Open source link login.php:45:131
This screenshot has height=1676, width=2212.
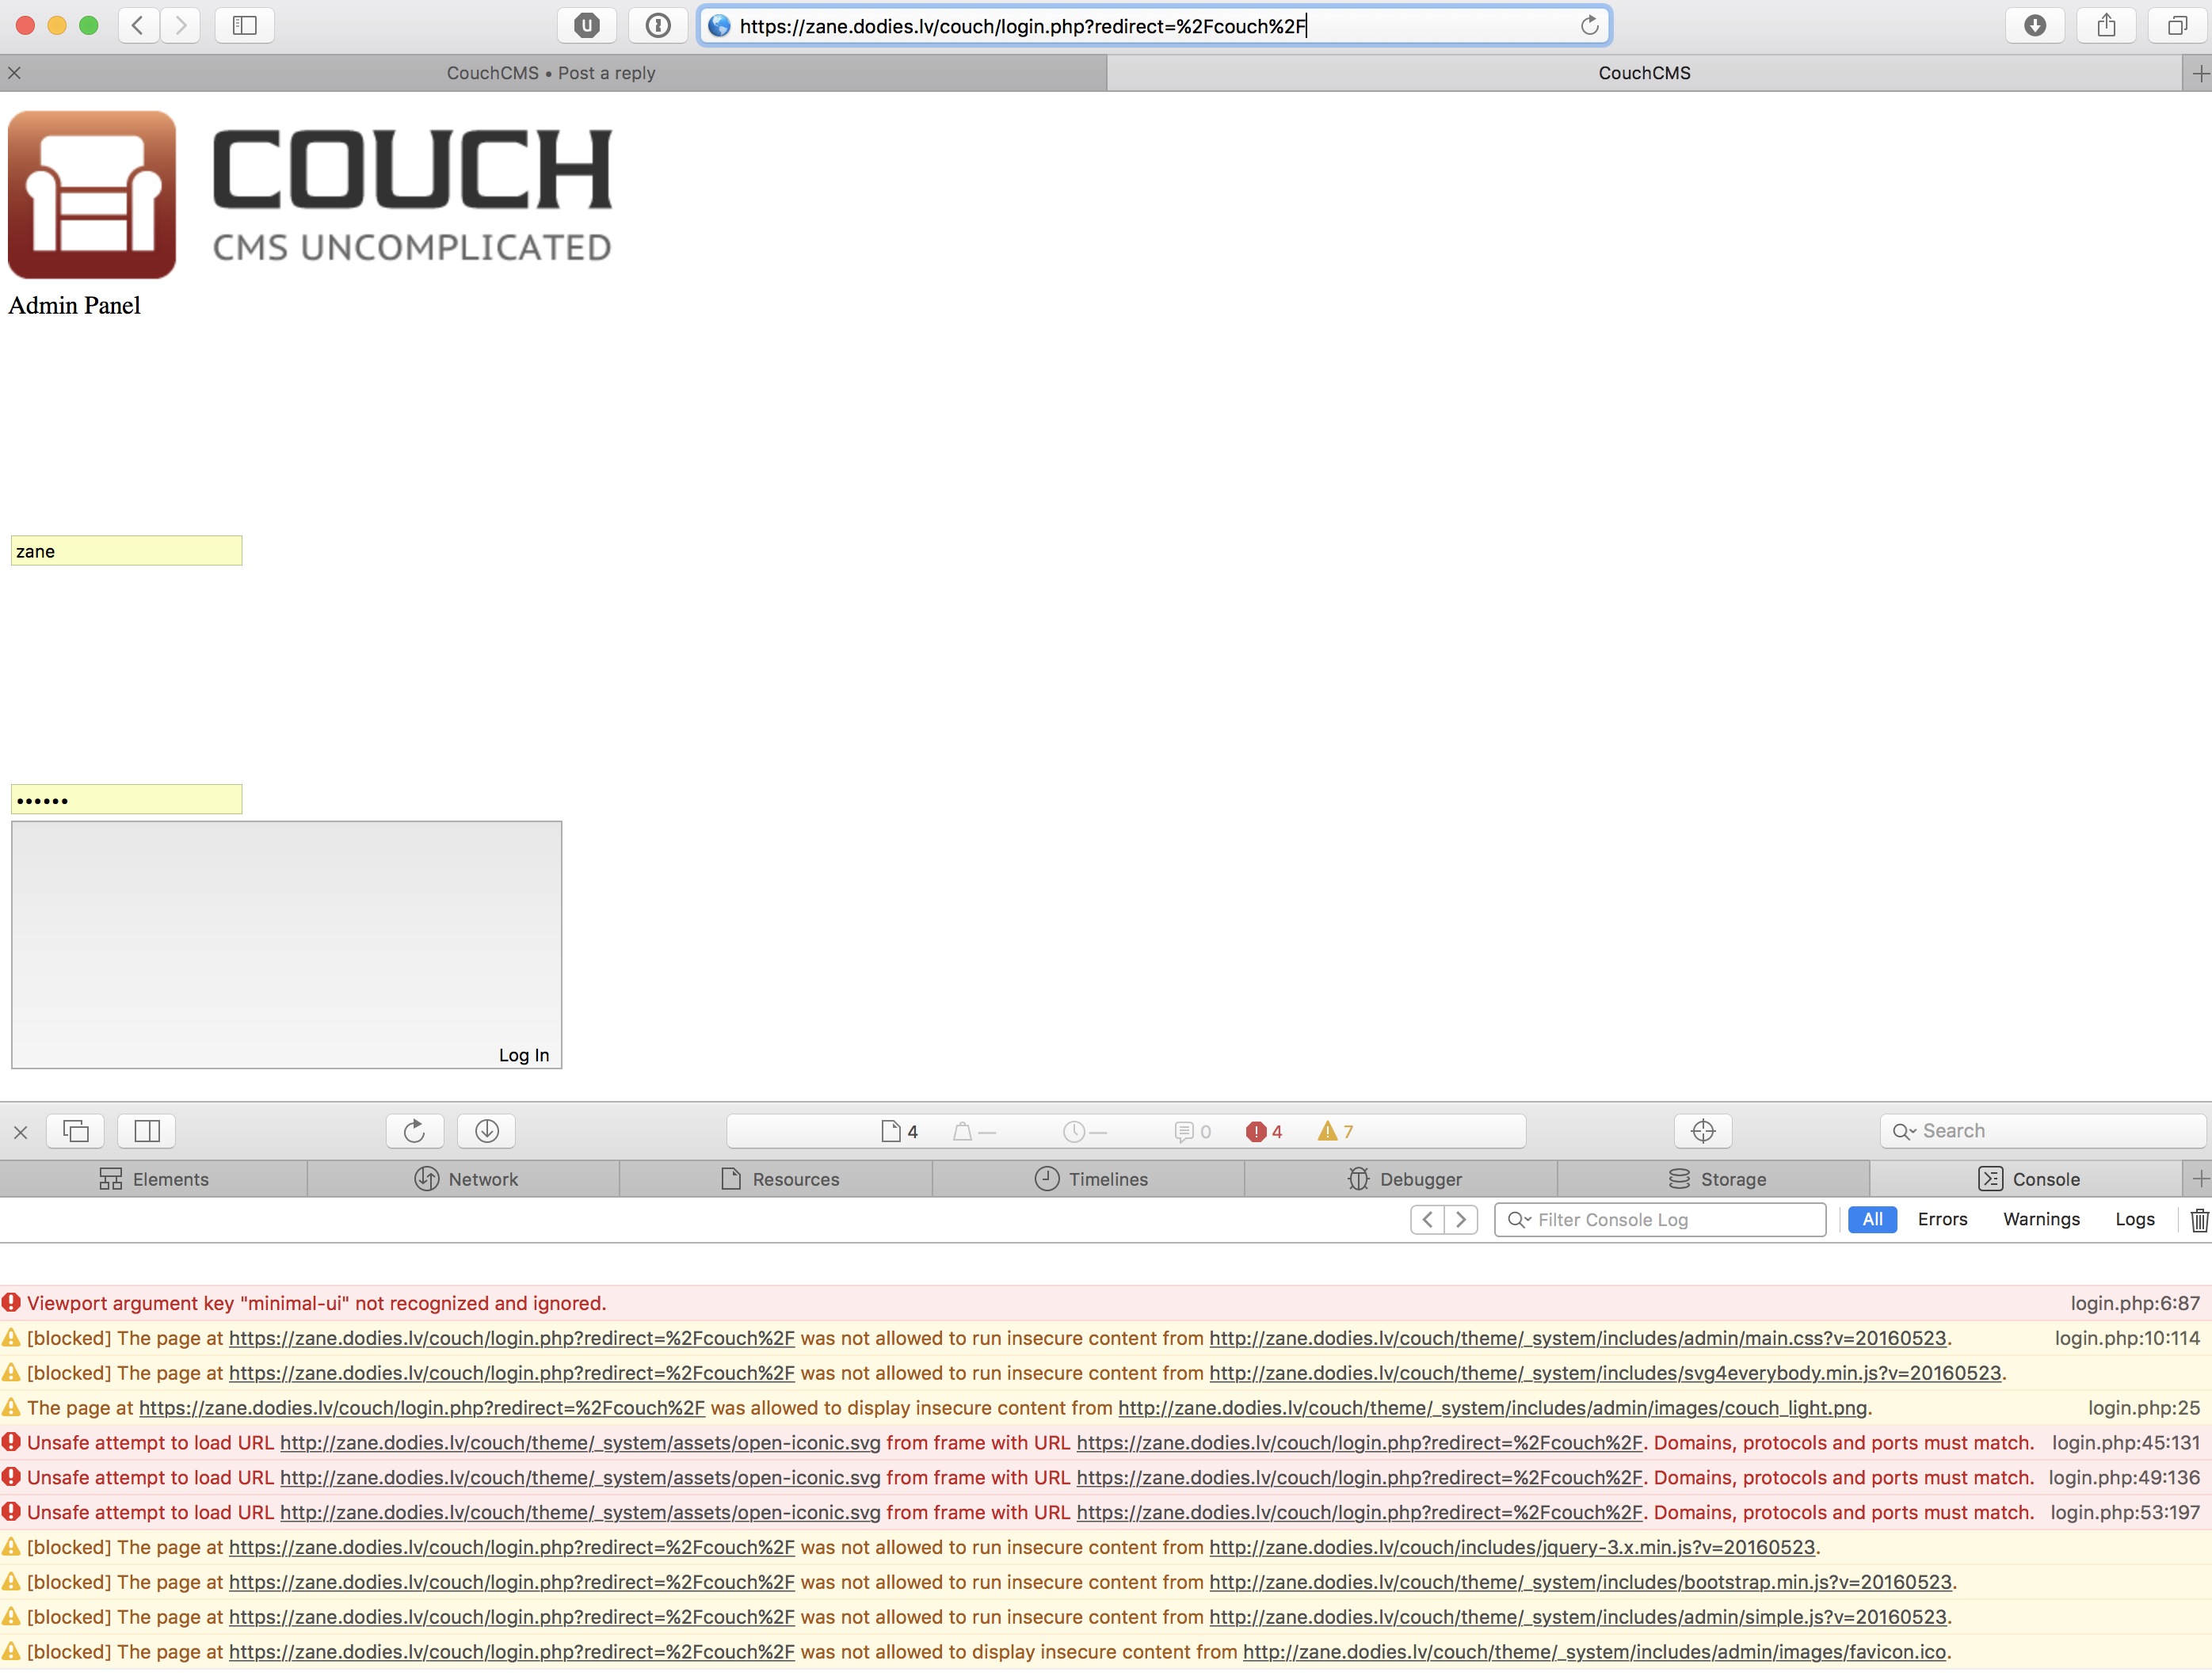point(2126,1444)
